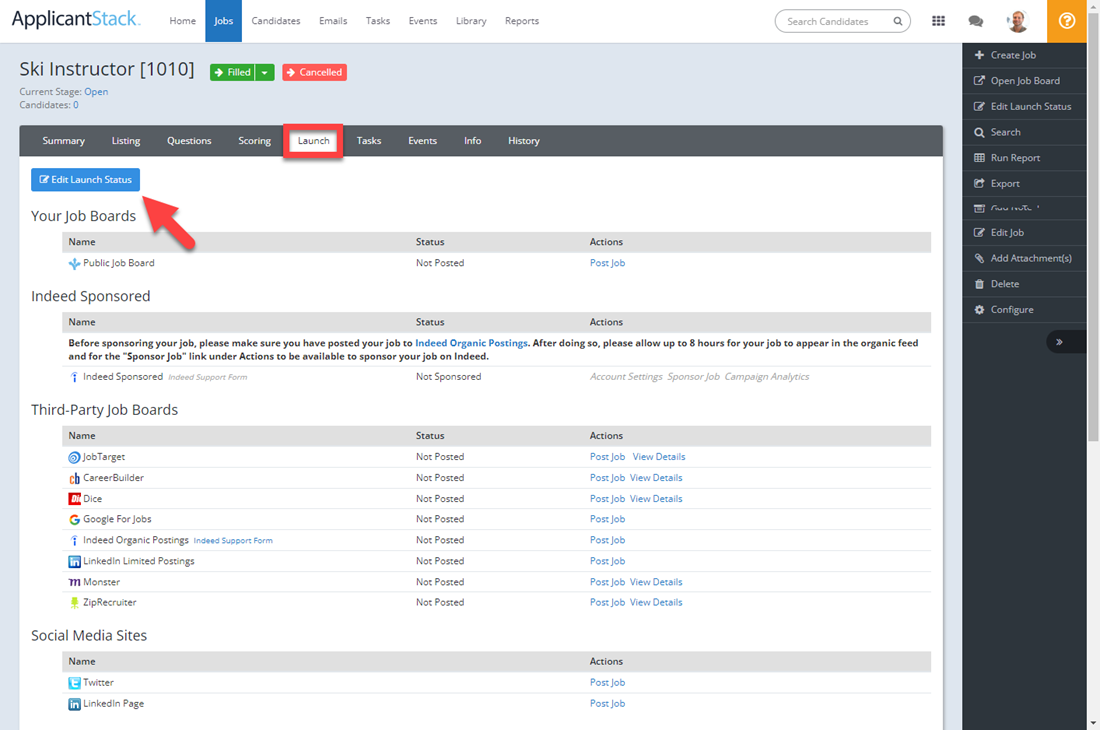Click the blue Edit Launch Status button

coord(85,180)
